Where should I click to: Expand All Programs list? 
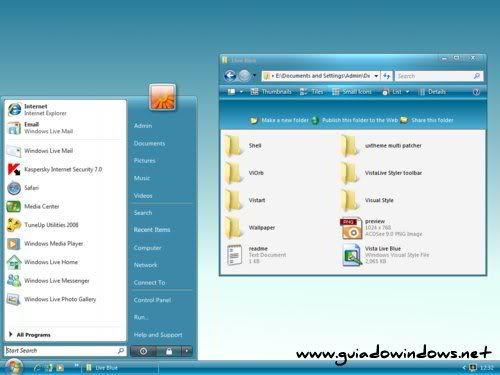(30, 335)
